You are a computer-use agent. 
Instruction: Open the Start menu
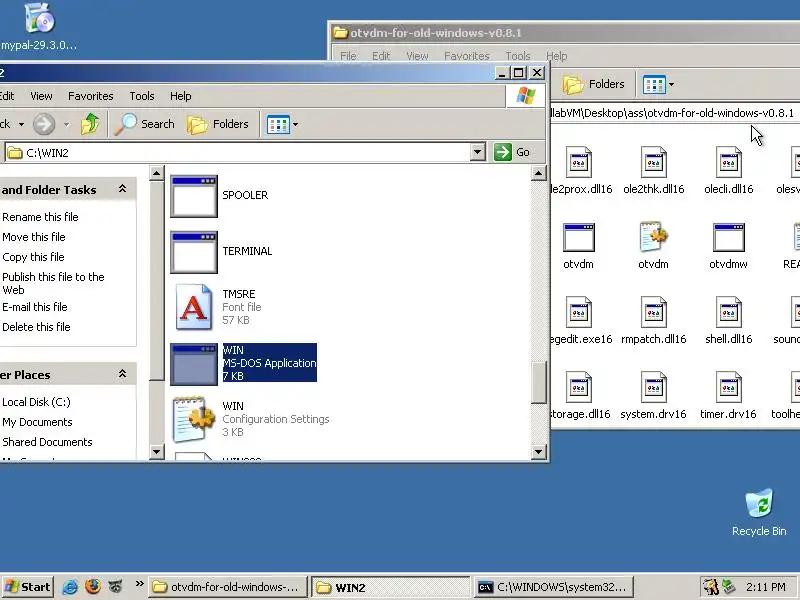(x=28, y=587)
